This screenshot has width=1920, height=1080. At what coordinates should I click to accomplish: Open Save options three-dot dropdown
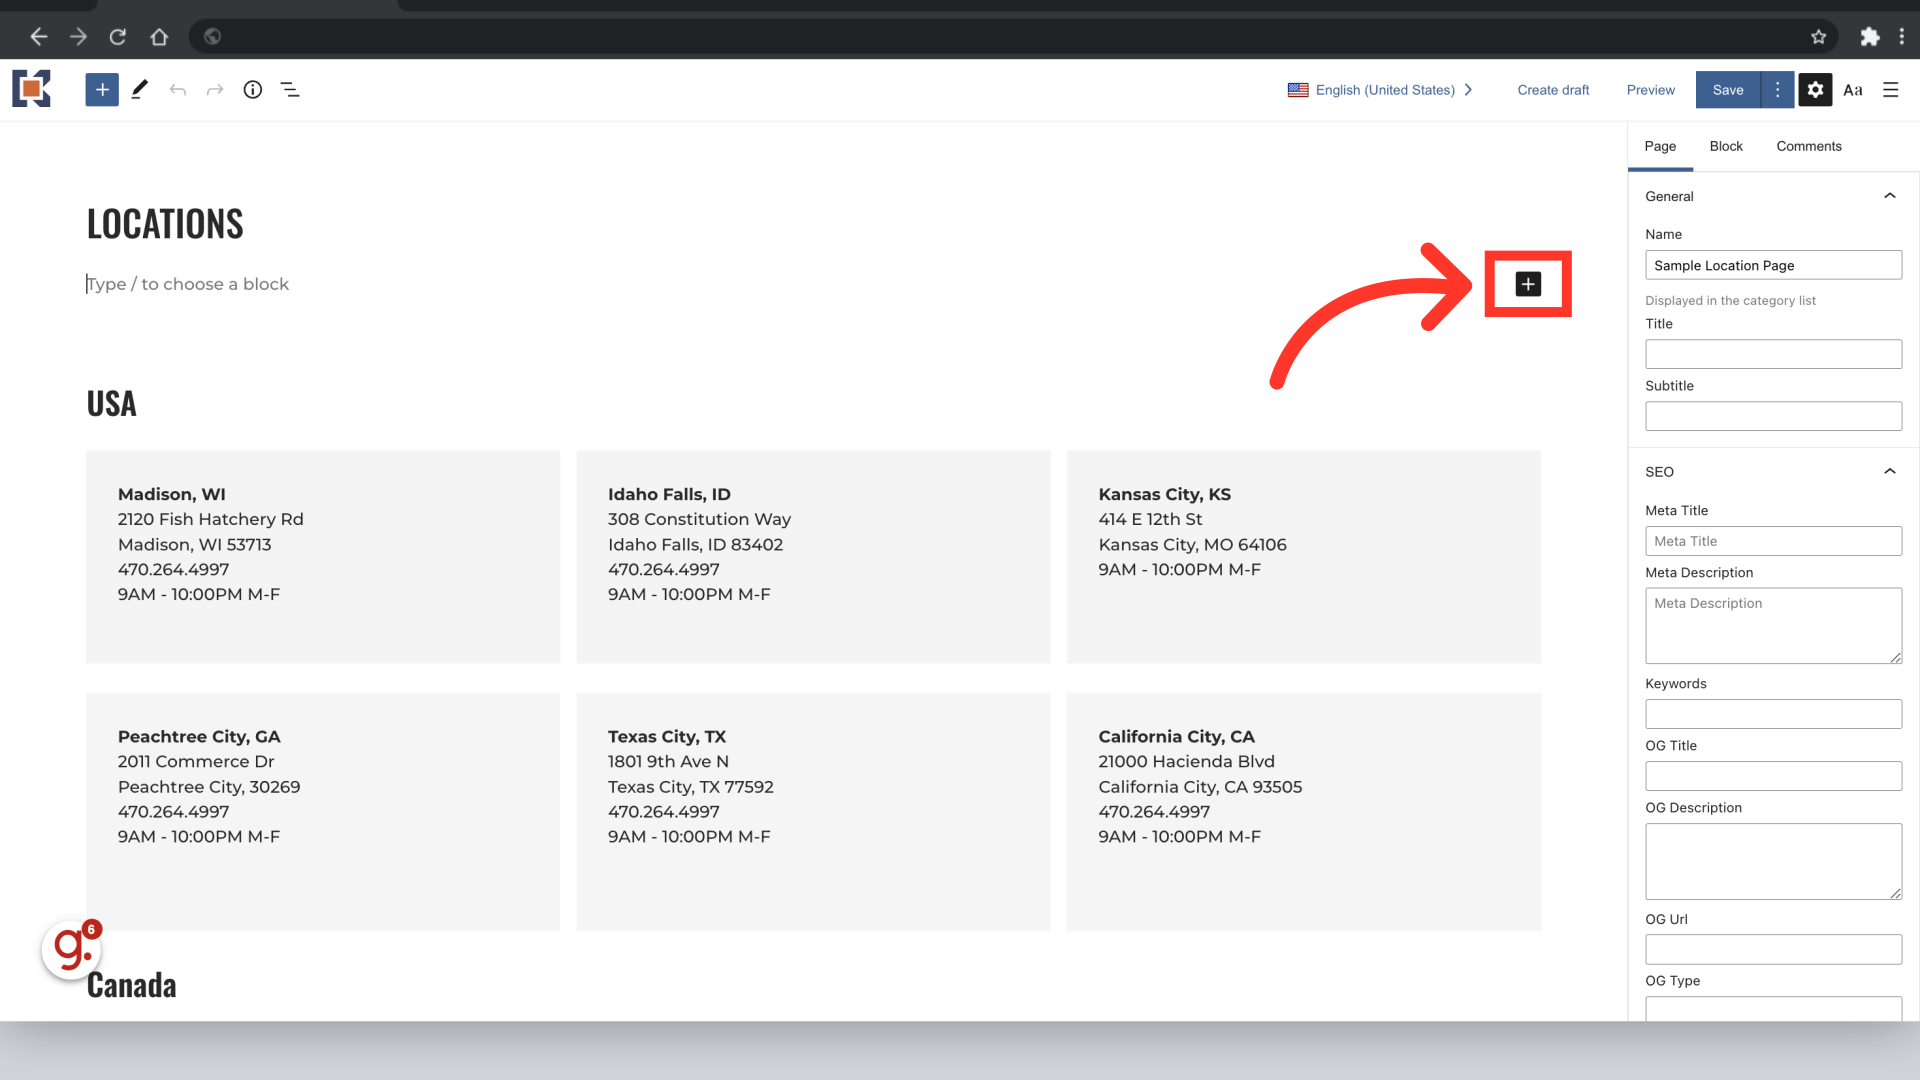(x=1777, y=90)
